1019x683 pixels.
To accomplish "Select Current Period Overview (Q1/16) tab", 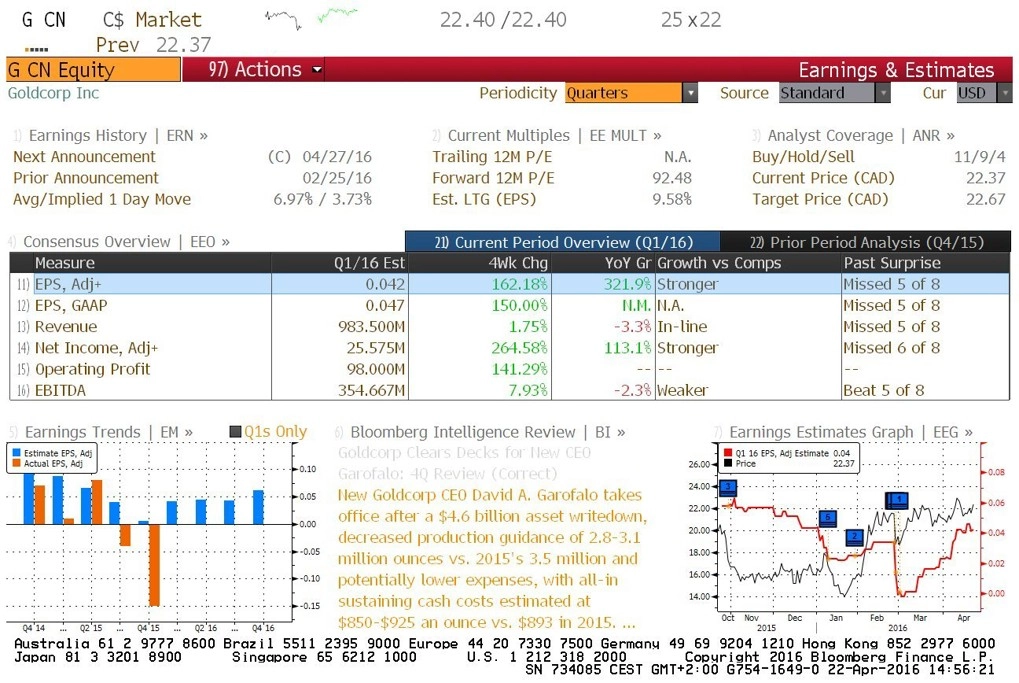I will coord(563,242).
